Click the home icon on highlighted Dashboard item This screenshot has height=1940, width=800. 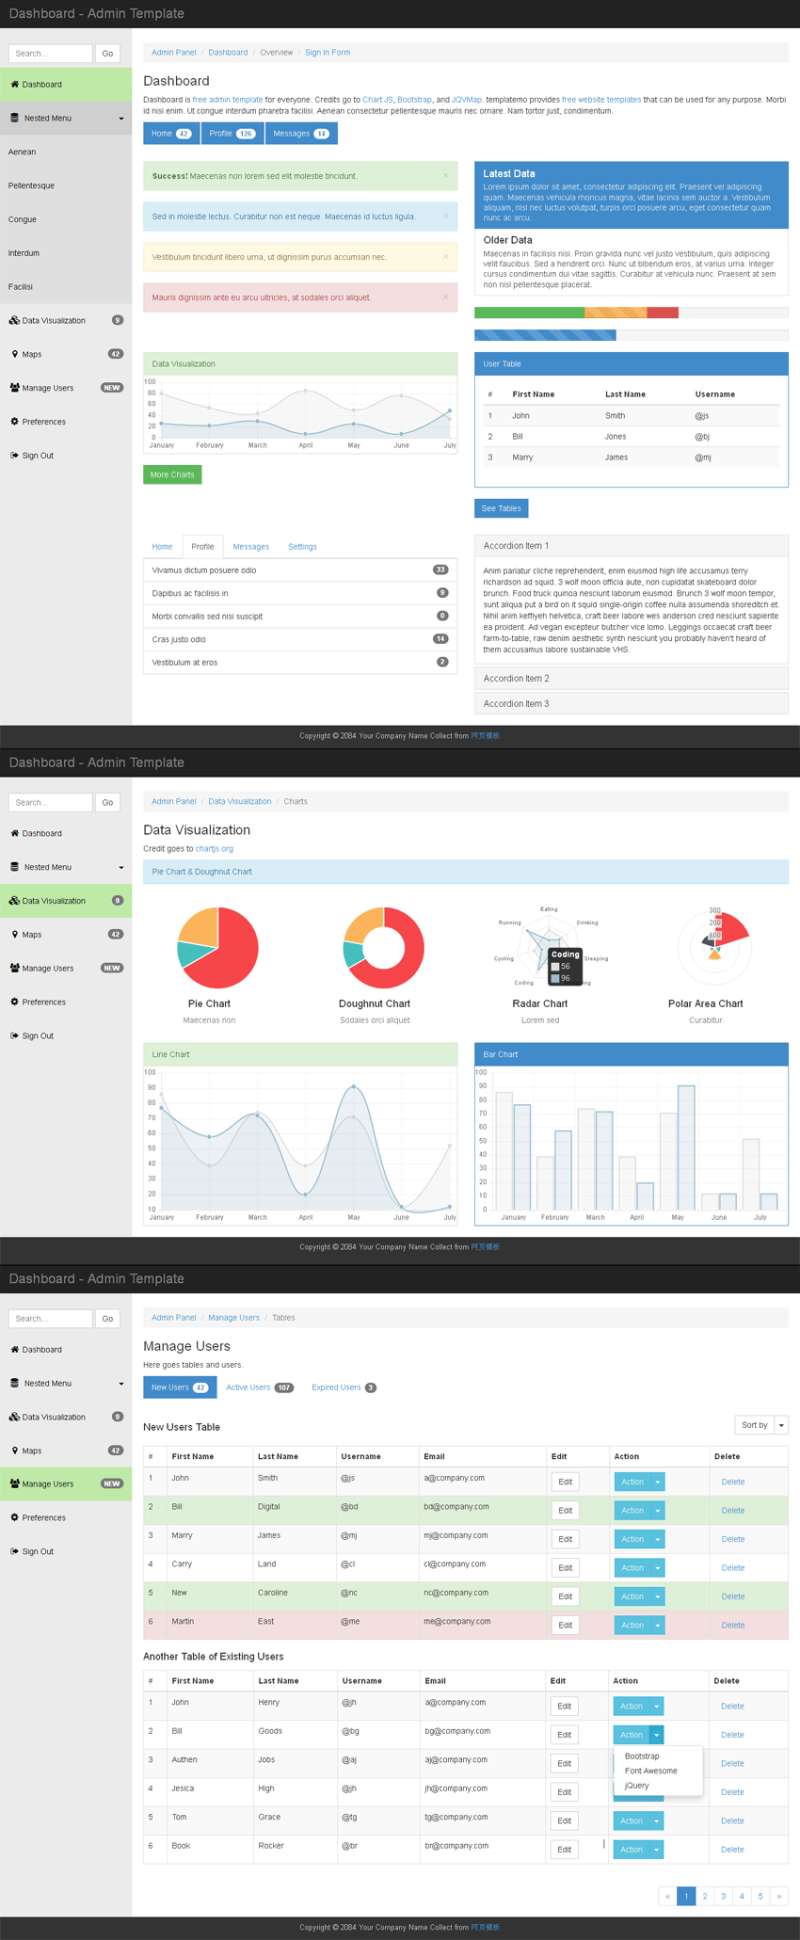pyautogui.click(x=15, y=85)
